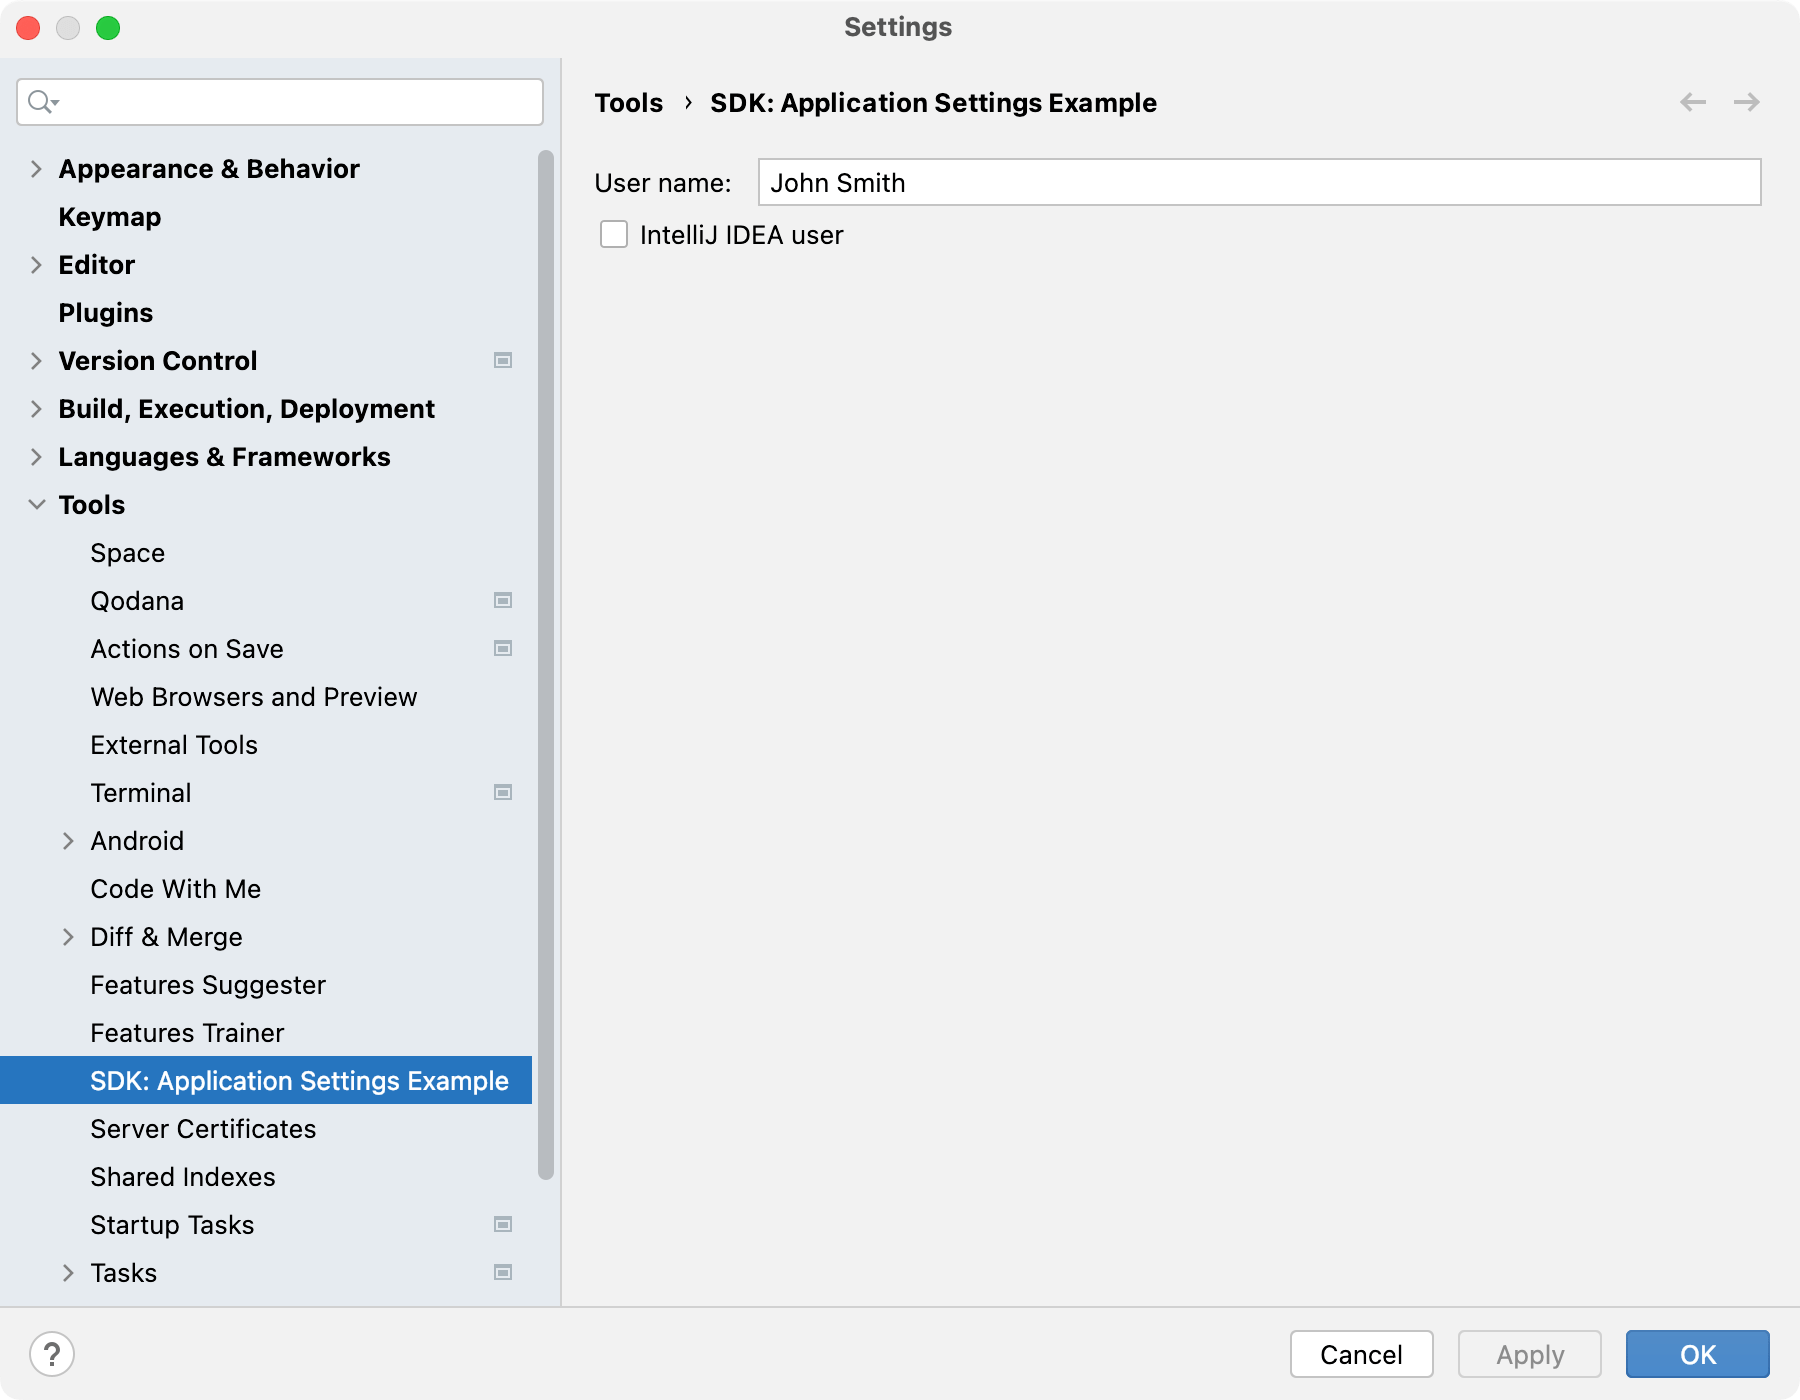The width and height of the screenshot is (1800, 1400).
Task: Click project-level icon beside Tasks
Action: (503, 1272)
